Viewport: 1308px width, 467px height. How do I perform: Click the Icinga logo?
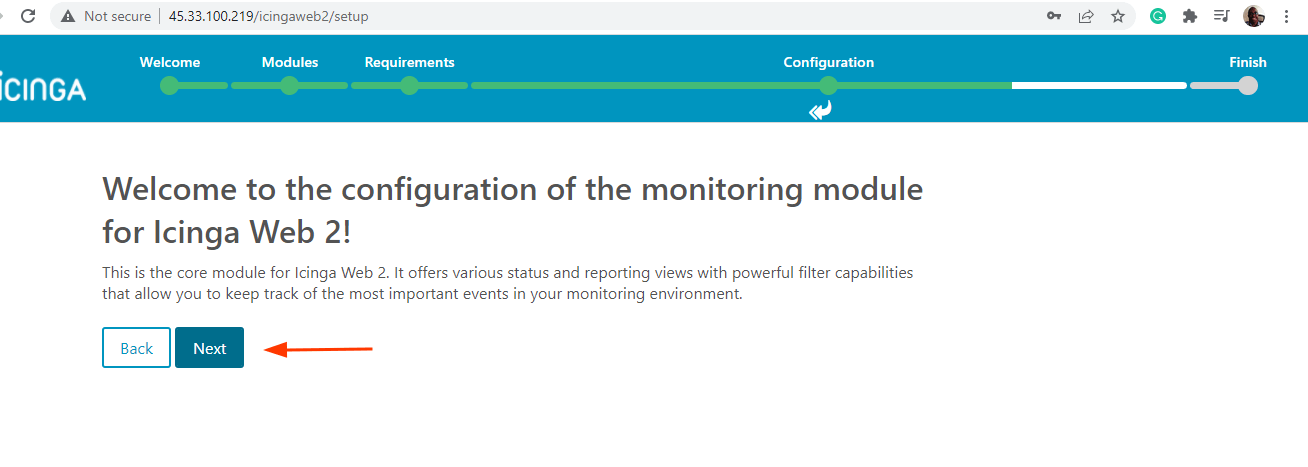pyautogui.click(x=43, y=87)
